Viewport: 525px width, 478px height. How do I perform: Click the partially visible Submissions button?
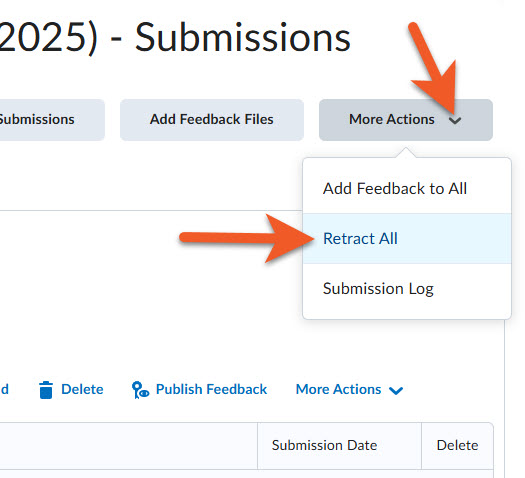point(52,120)
